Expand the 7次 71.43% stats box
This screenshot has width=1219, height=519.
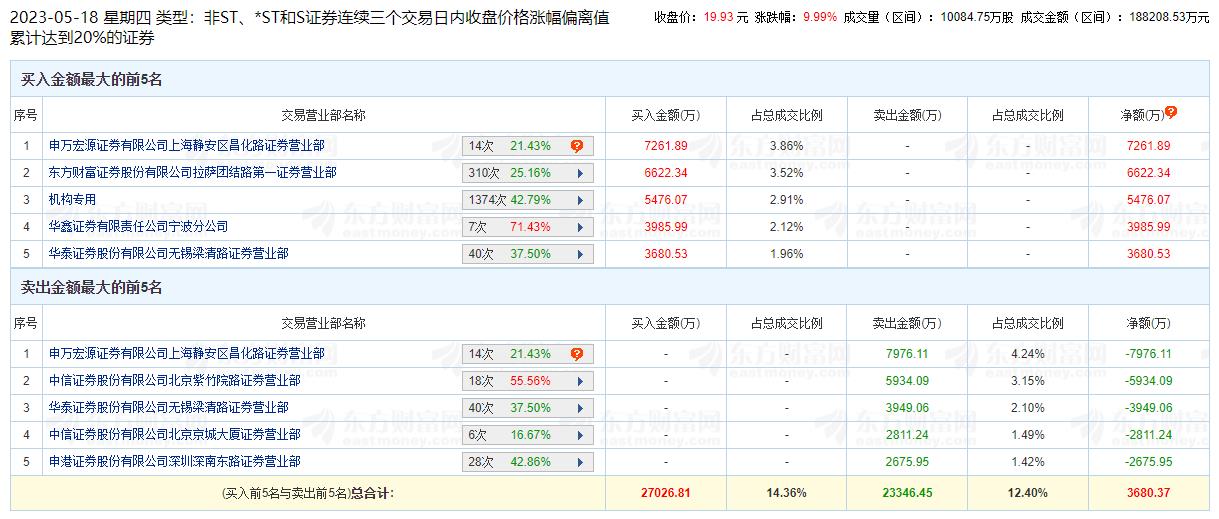[x=527, y=227]
